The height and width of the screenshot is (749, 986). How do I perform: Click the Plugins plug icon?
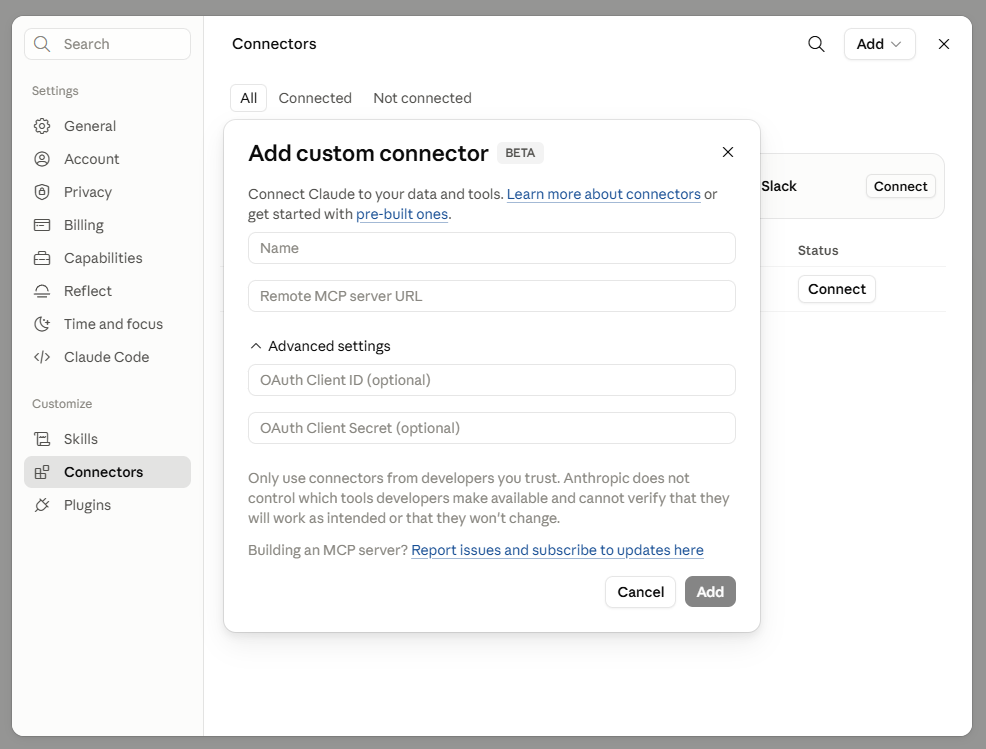coord(42,505)
